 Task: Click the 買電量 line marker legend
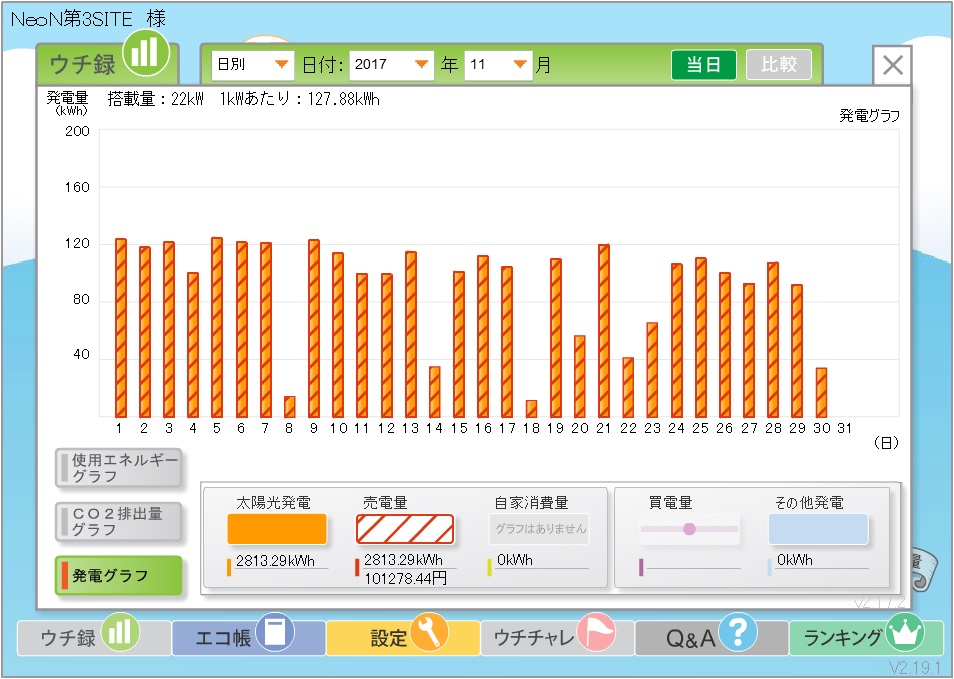(689, 529)
